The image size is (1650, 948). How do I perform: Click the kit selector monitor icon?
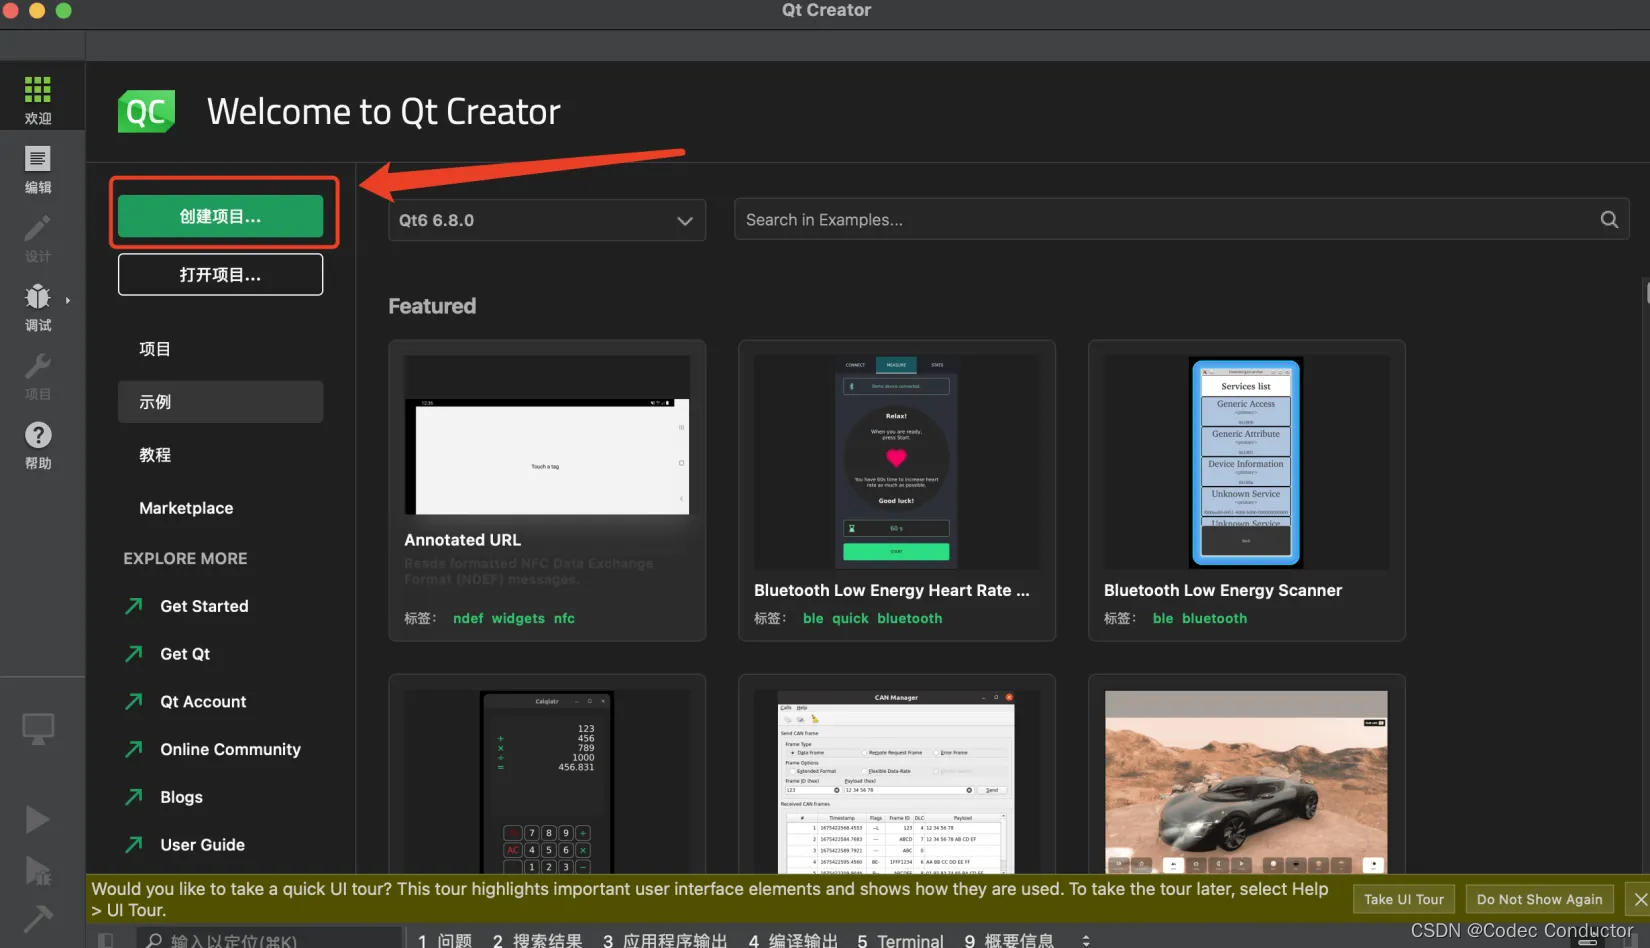pos(38,729)
